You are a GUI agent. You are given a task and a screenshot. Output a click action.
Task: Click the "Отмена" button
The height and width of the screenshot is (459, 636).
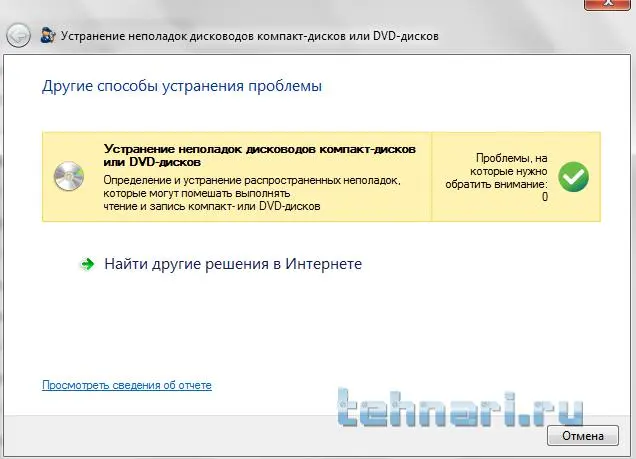click(x=583, y=436)
